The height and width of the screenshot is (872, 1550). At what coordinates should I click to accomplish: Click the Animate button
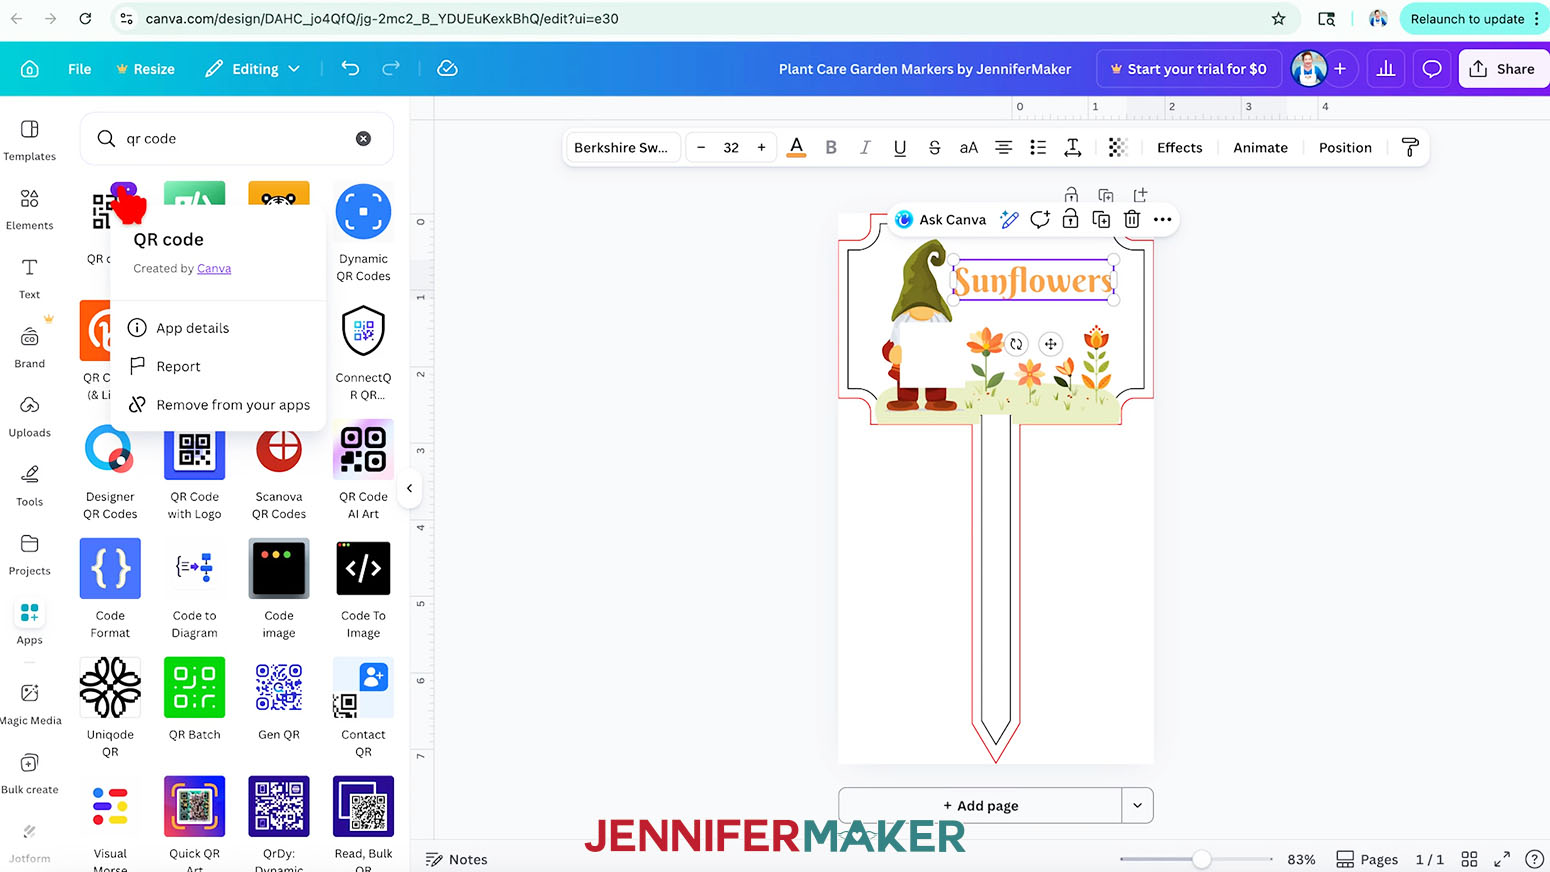pos(1260,147)
